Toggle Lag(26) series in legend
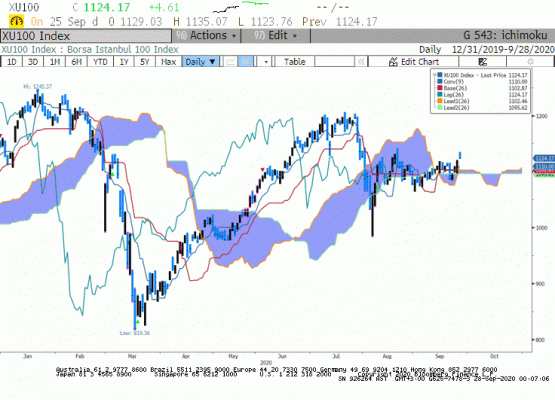 coord(453,95)
